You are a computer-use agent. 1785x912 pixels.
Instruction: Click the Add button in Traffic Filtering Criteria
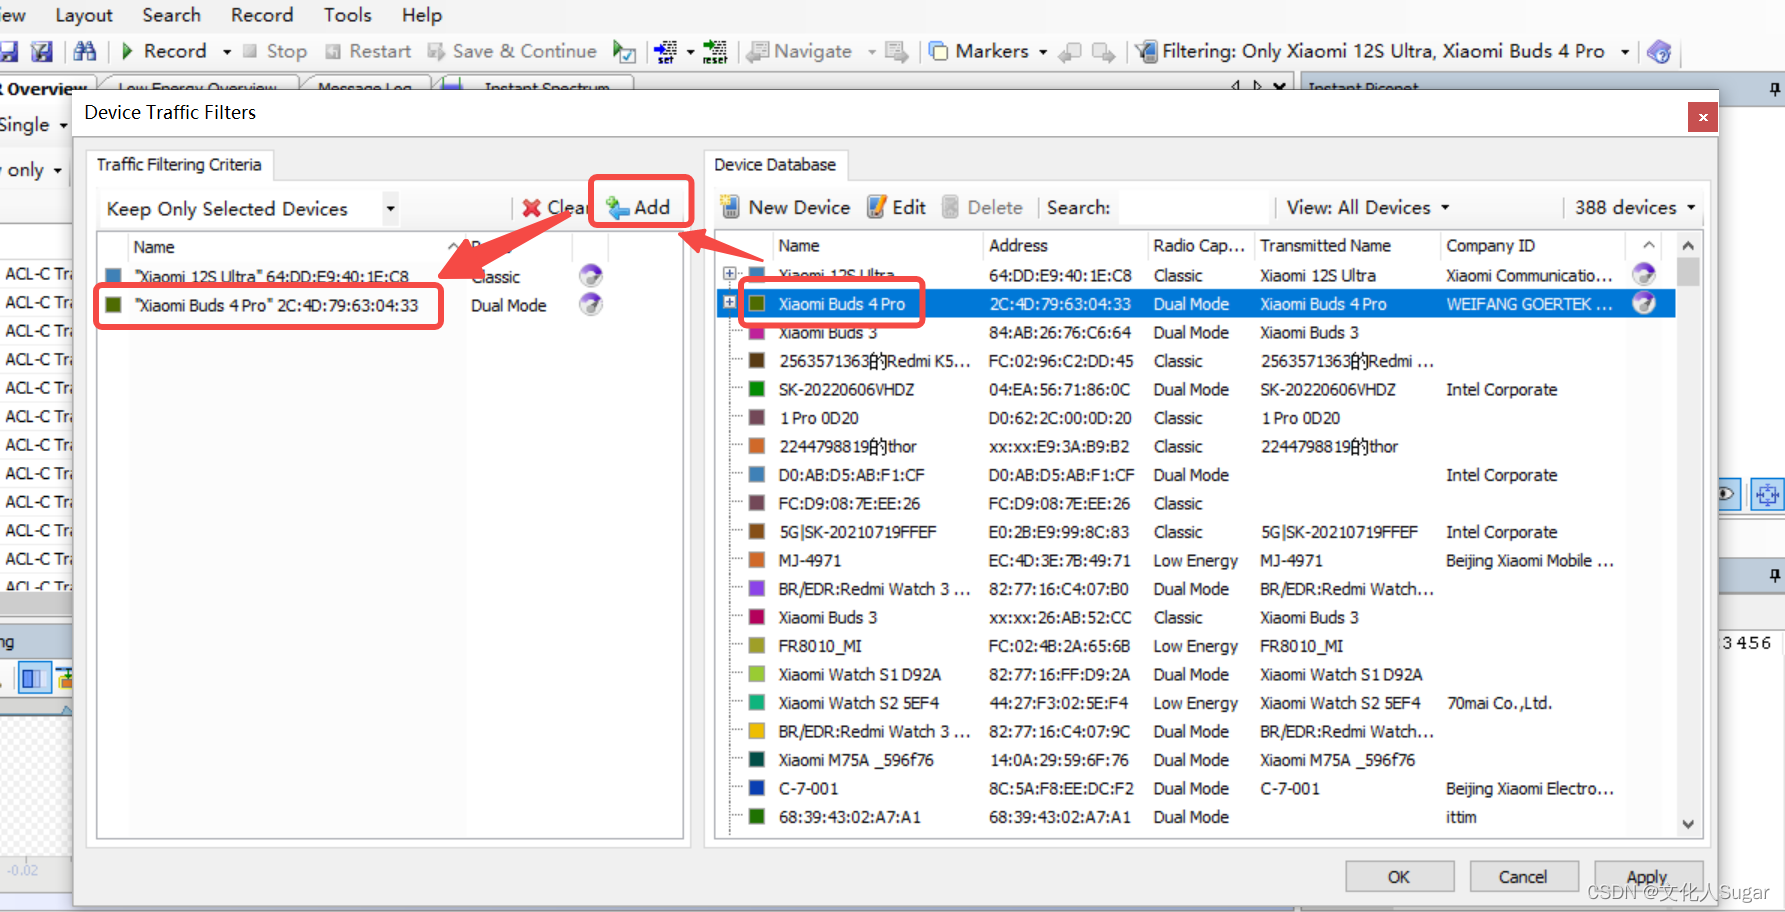[x=638, y=207]
